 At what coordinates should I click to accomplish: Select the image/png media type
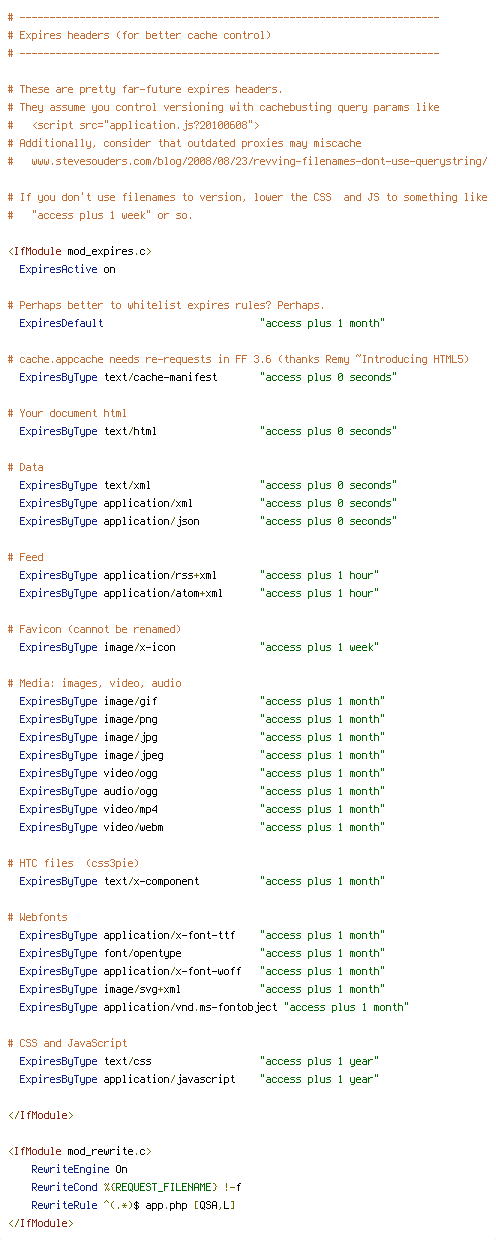click(x=131, y=719)
